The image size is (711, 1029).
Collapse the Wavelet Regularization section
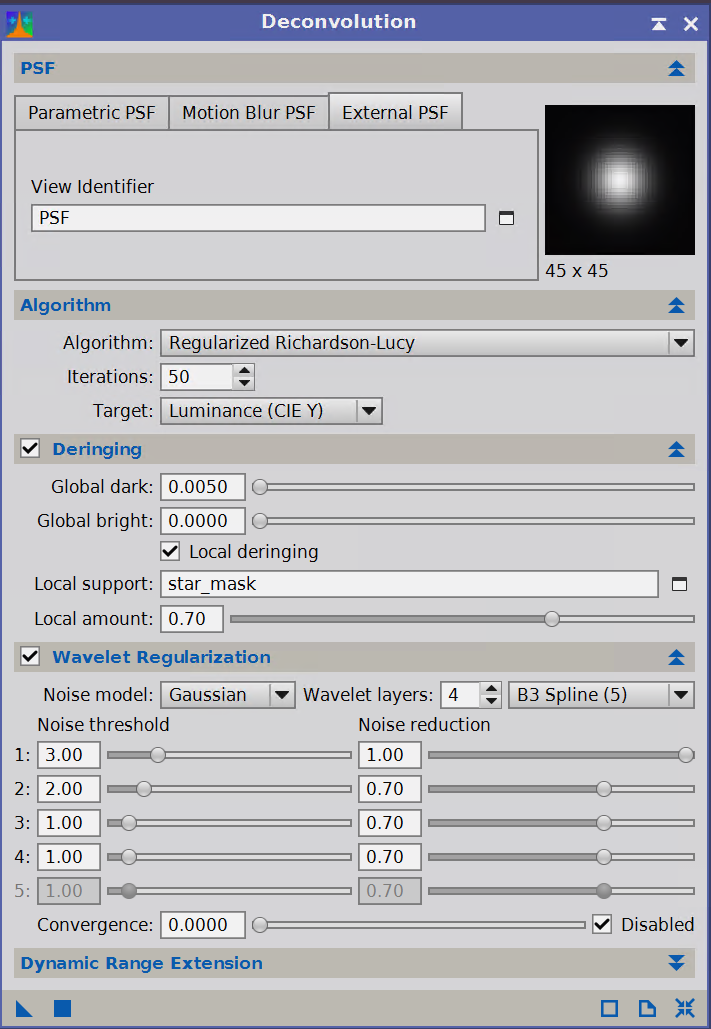[676, 658]
